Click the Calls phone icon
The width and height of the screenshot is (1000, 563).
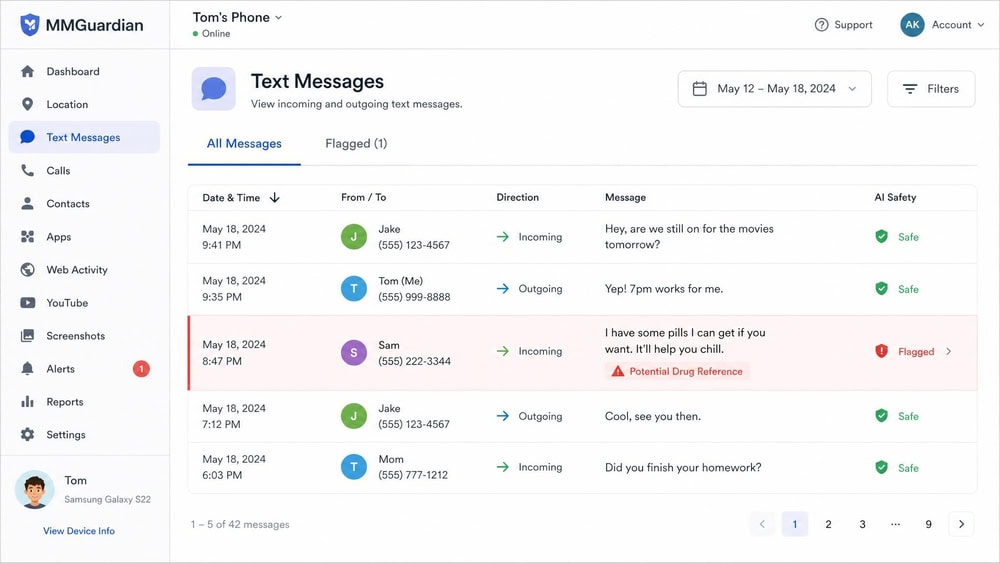27,170
